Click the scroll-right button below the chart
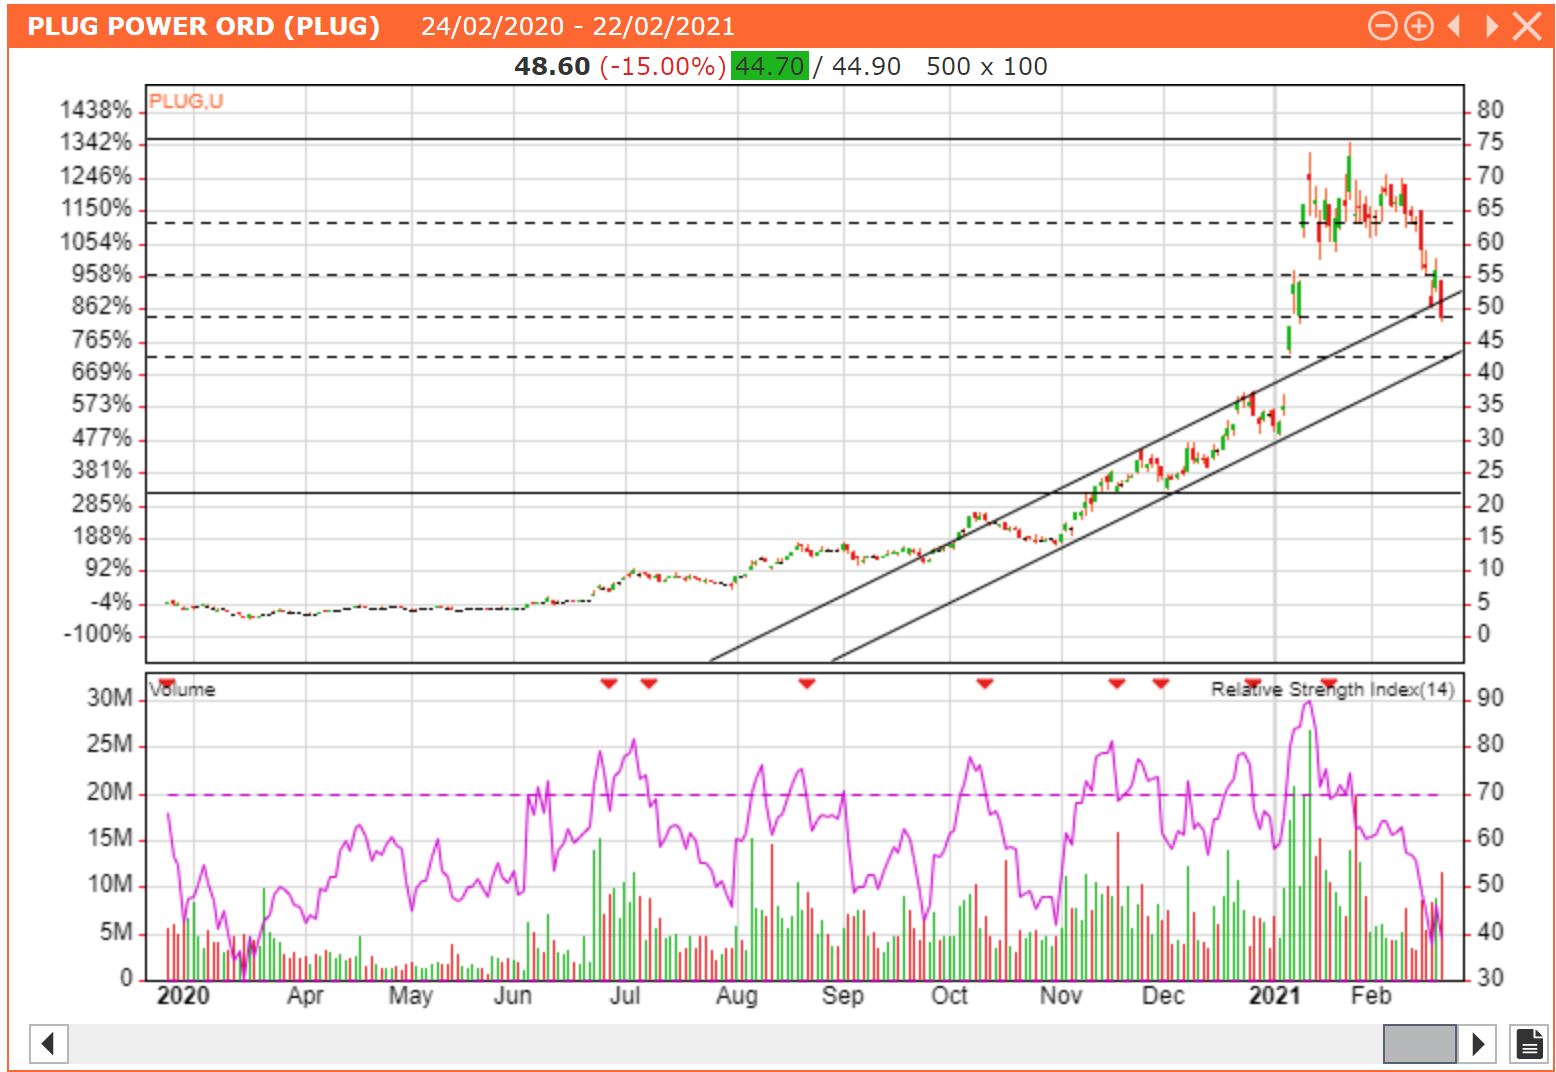 click(1477, 1044)
